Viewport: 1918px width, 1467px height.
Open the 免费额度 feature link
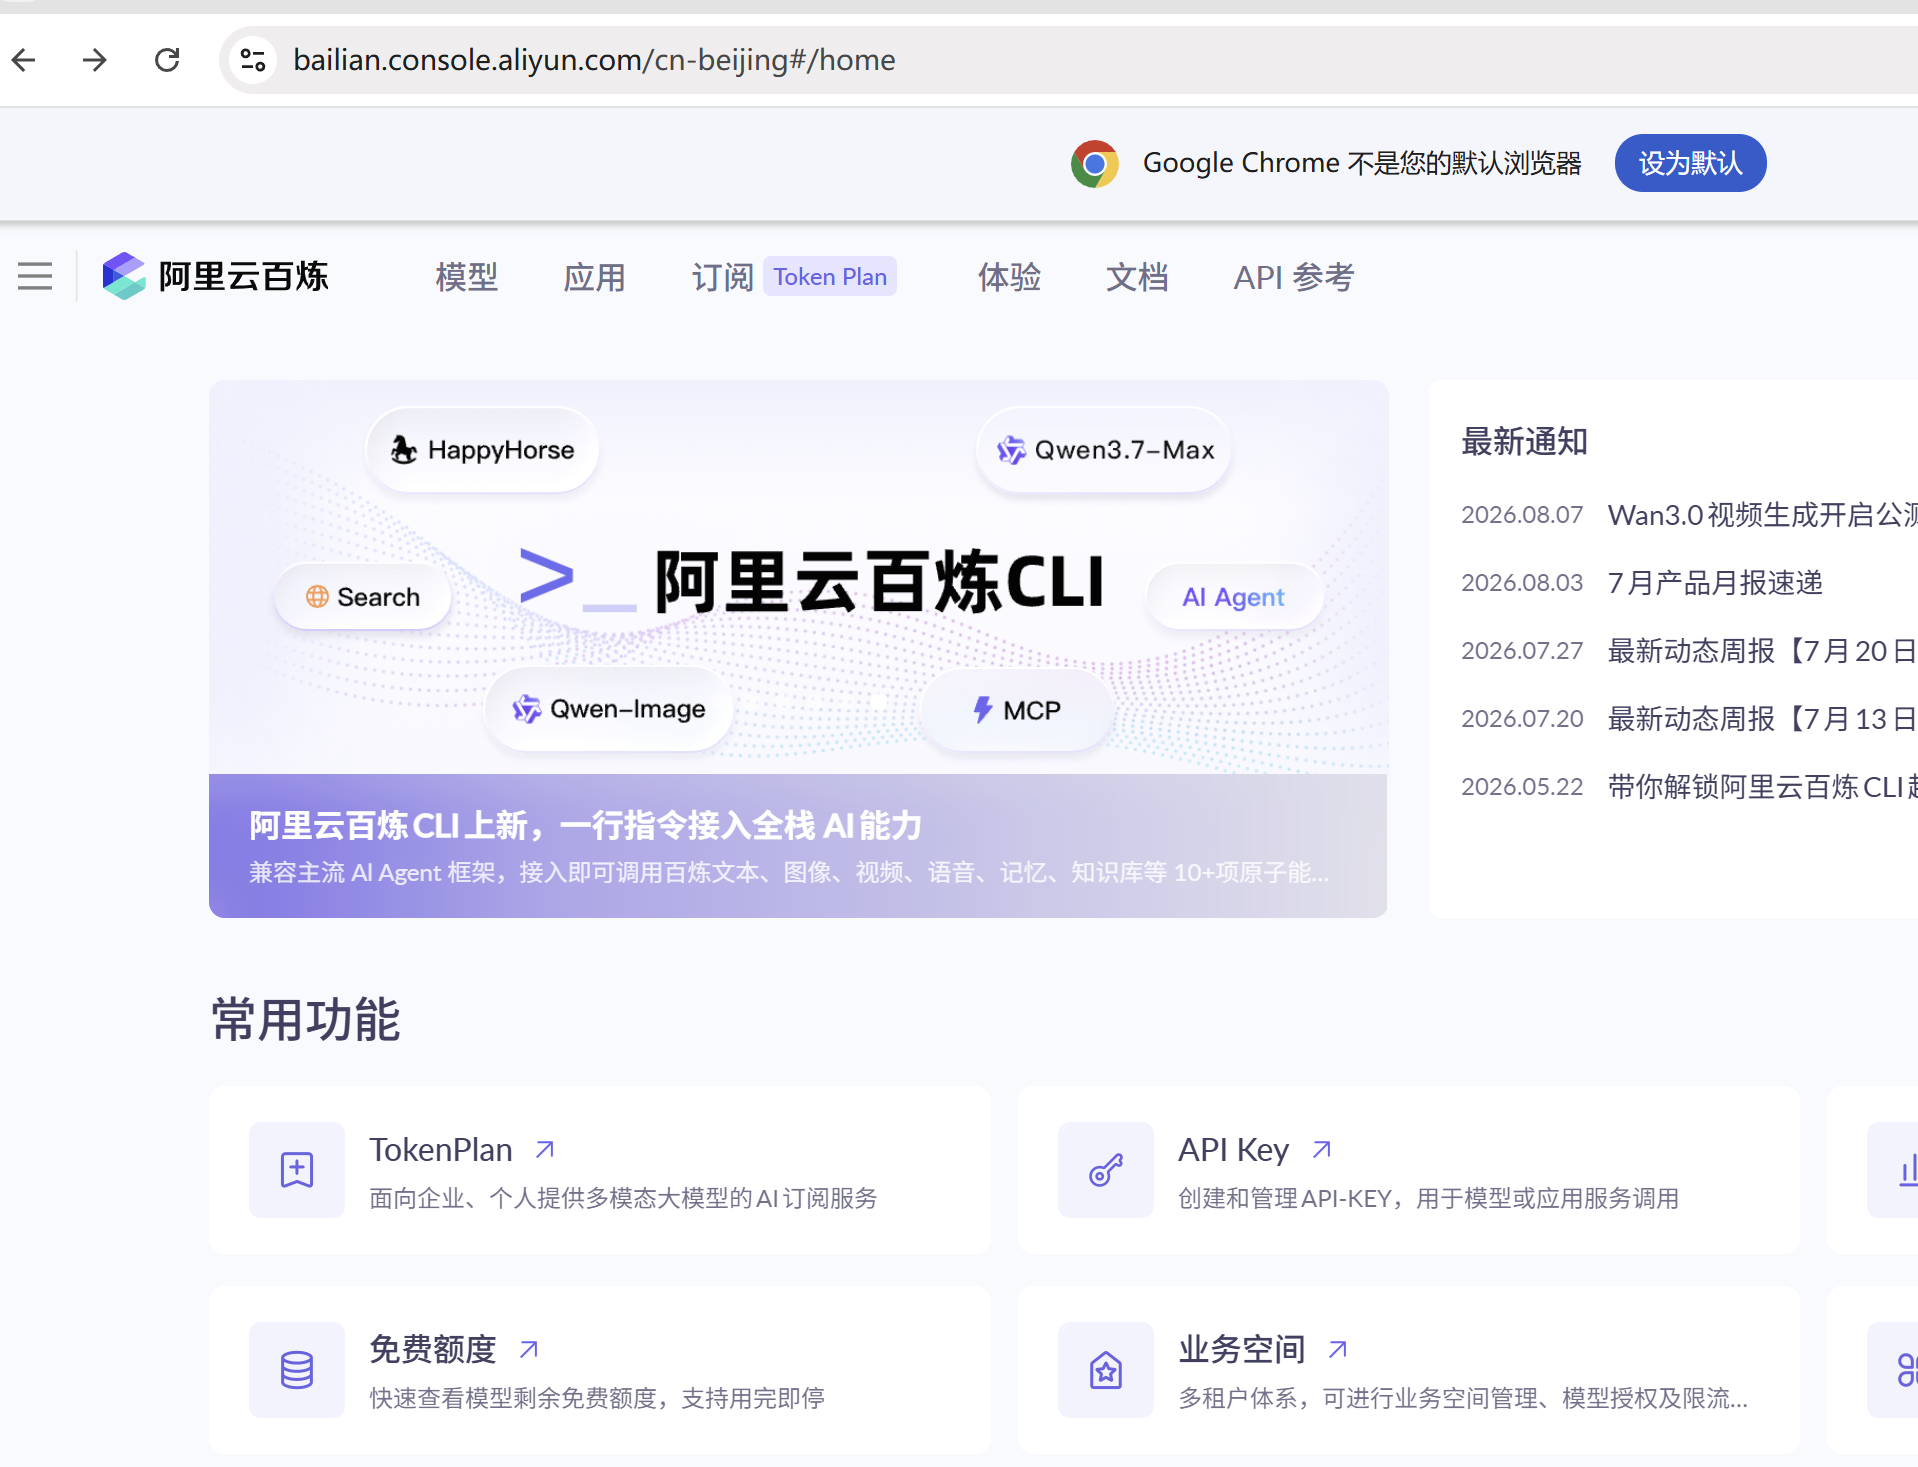click(x=433, y=1350)
